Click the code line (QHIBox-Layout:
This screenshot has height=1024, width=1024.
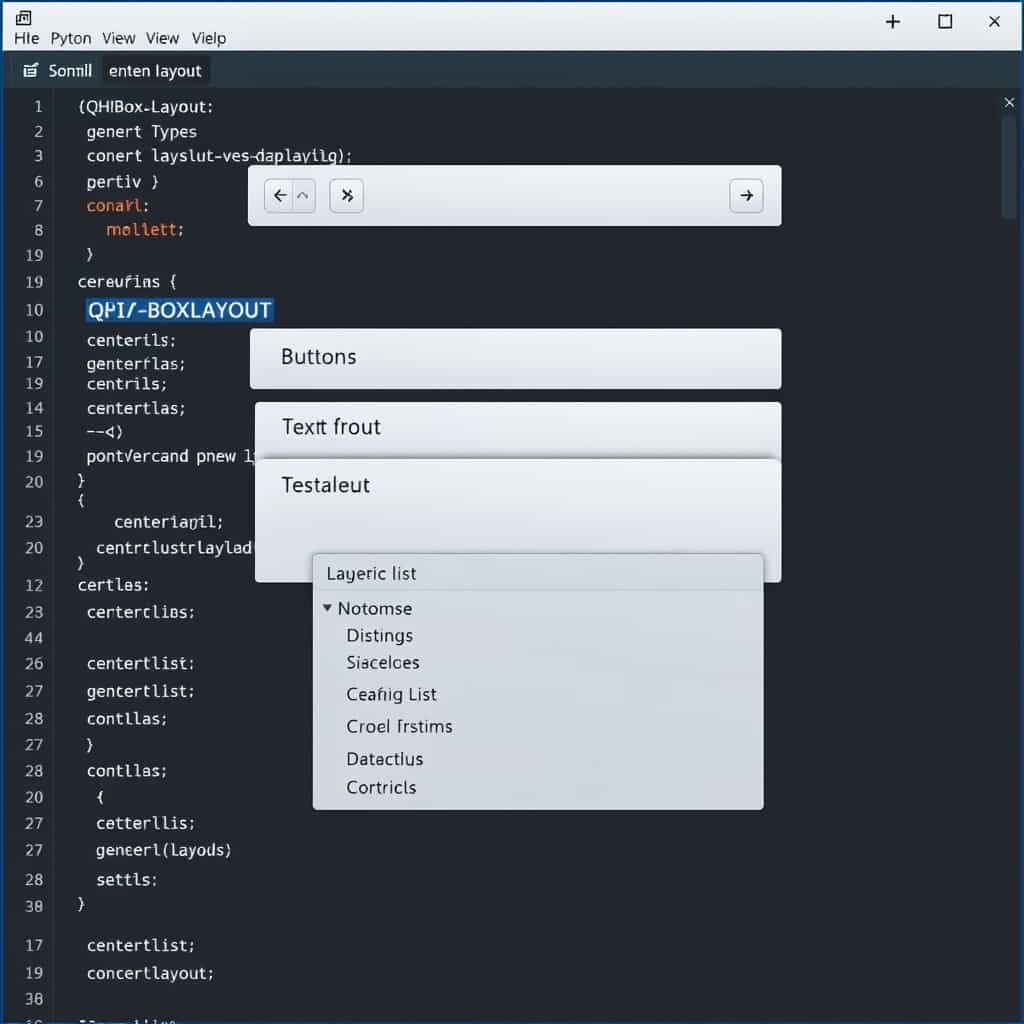click(x=146, y=106)
